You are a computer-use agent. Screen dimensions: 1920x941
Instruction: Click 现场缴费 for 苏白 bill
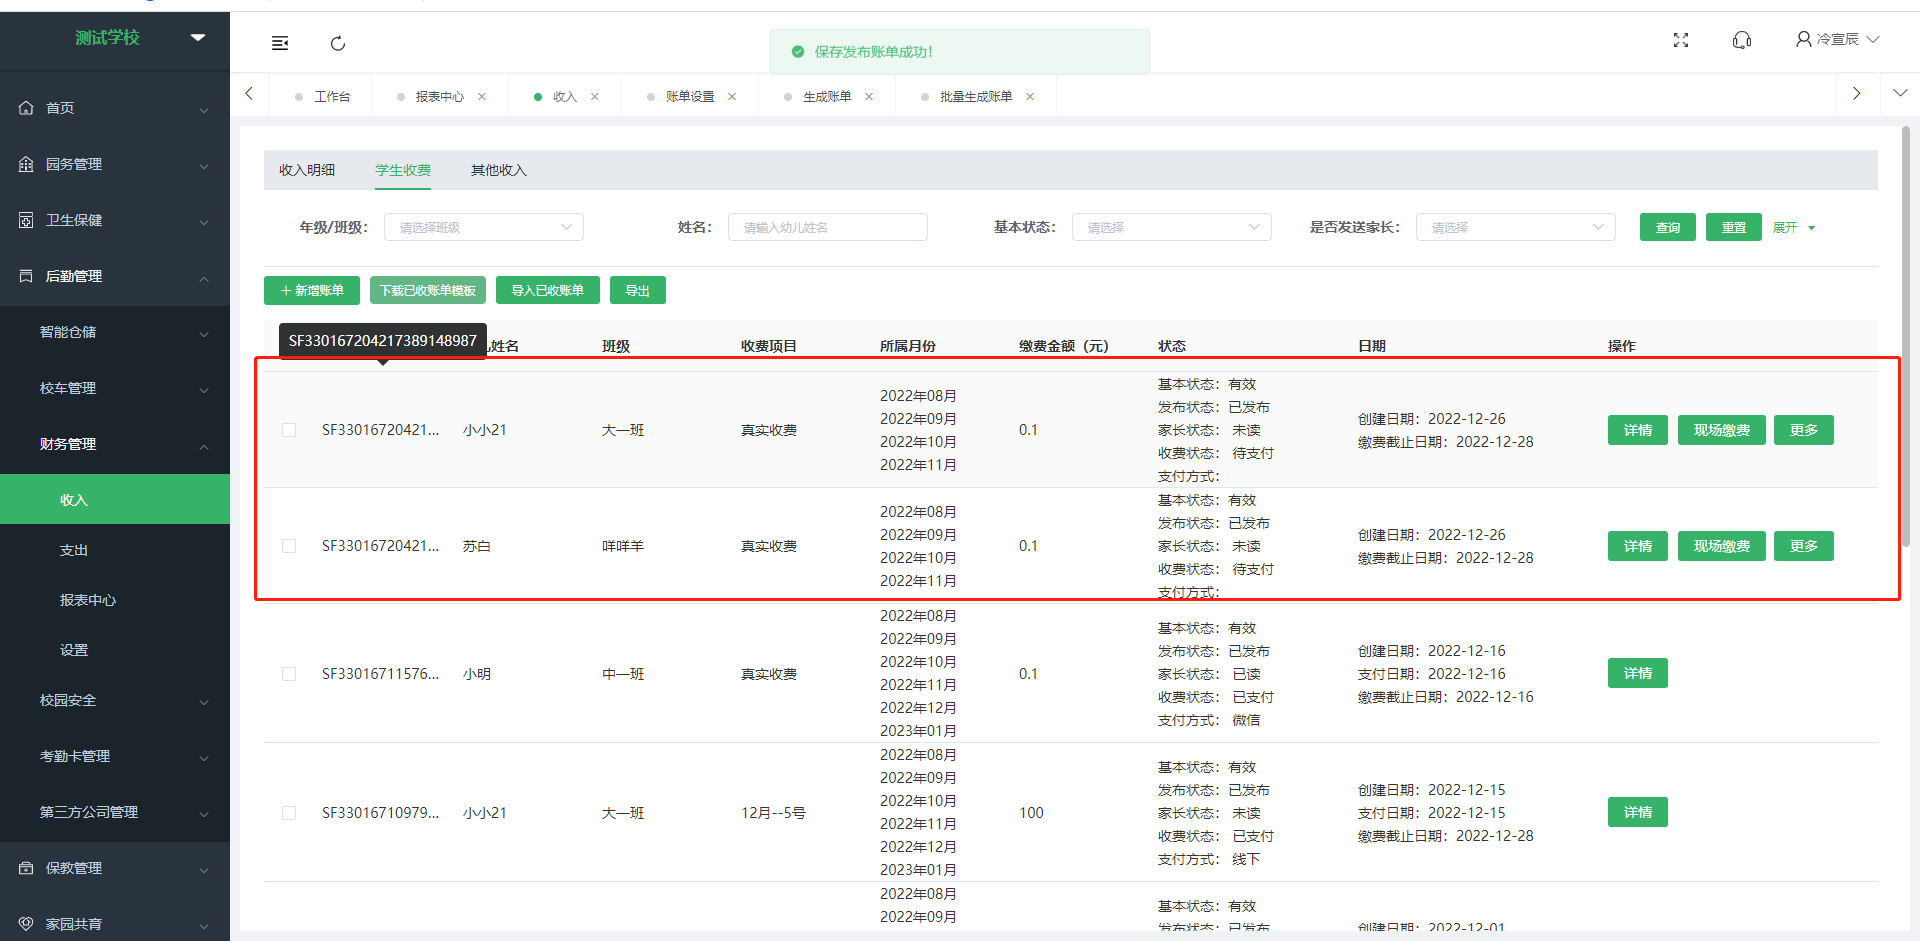tap(1722, 546)
